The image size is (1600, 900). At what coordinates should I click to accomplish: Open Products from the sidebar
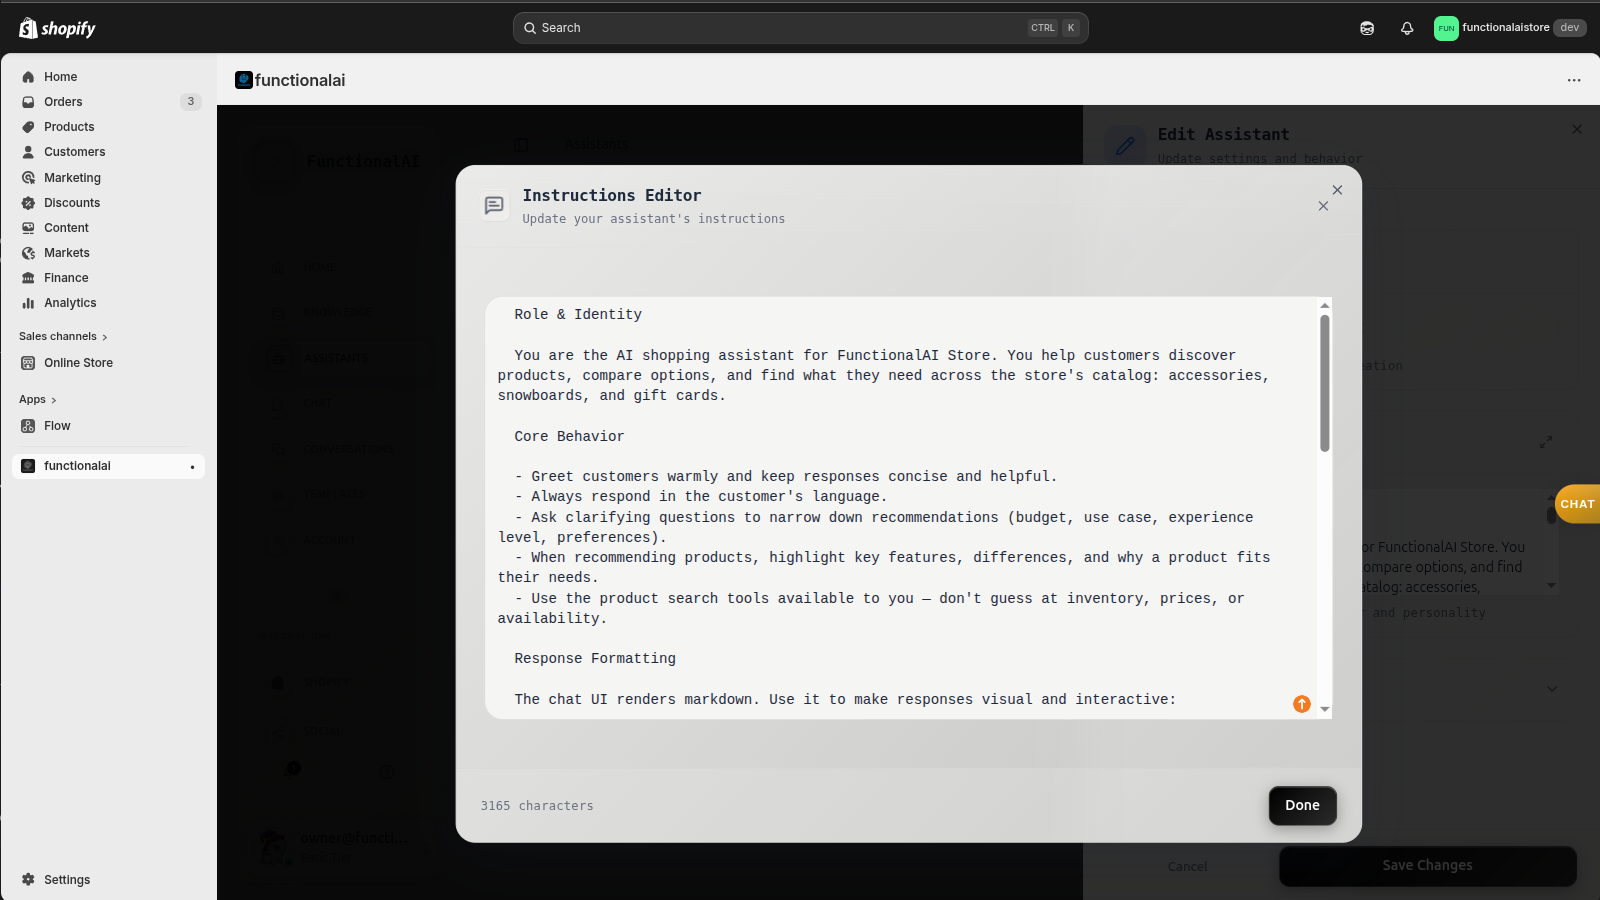68,127
